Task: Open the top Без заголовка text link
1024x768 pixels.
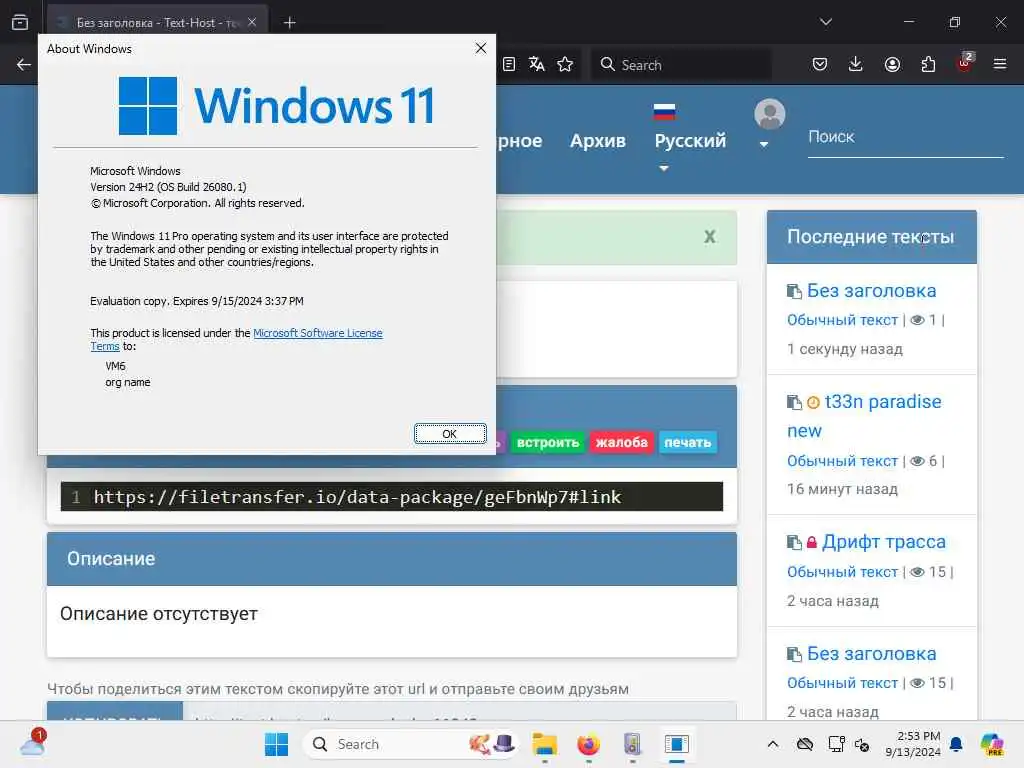Action: click(x=871, y=291)
